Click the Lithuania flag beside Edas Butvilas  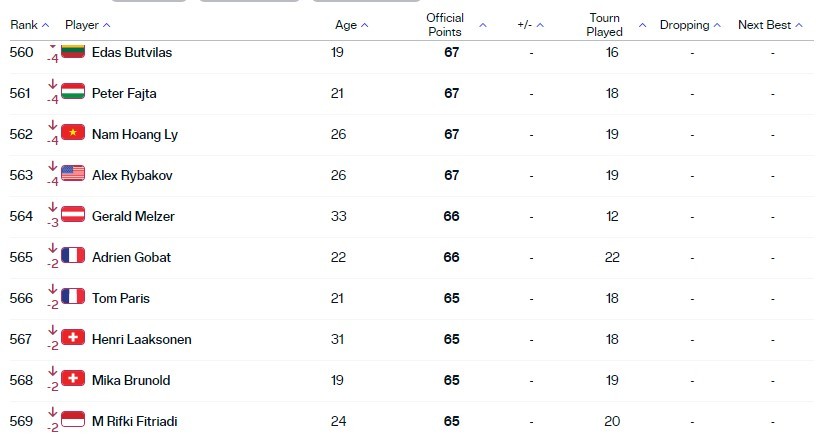73,51
